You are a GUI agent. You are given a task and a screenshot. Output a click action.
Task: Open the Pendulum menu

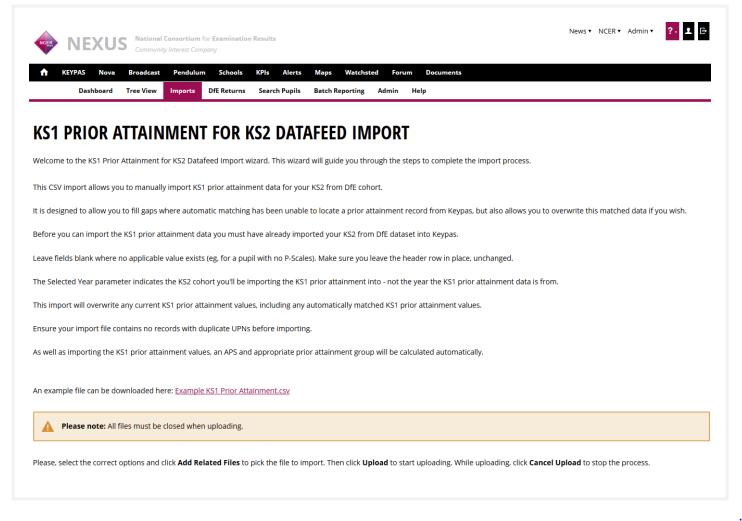click(189, 72)
